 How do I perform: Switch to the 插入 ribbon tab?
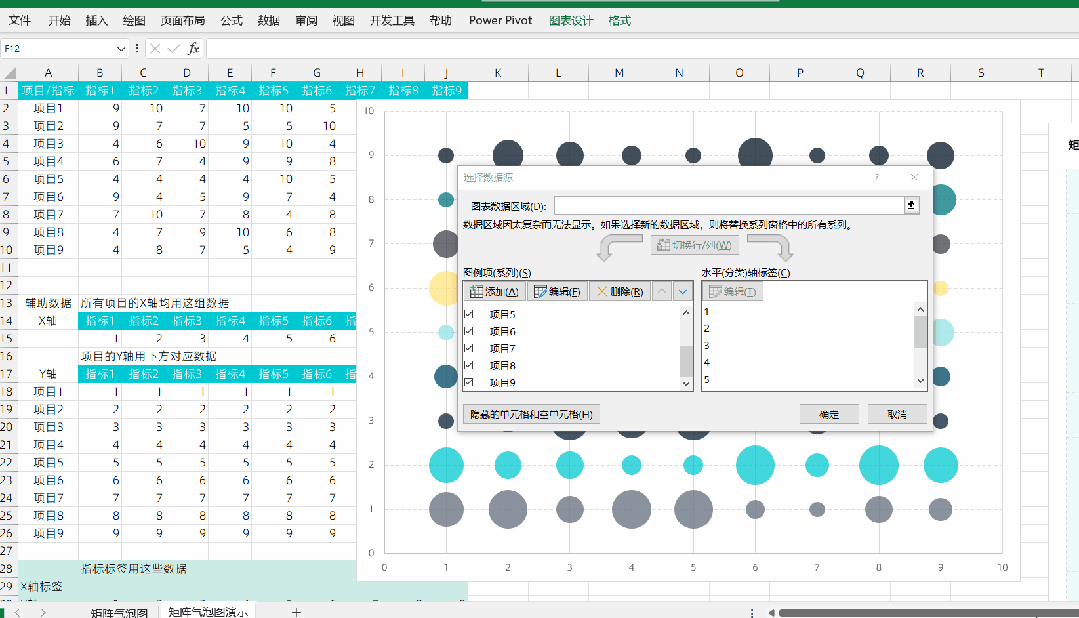[x=96, y=20]
